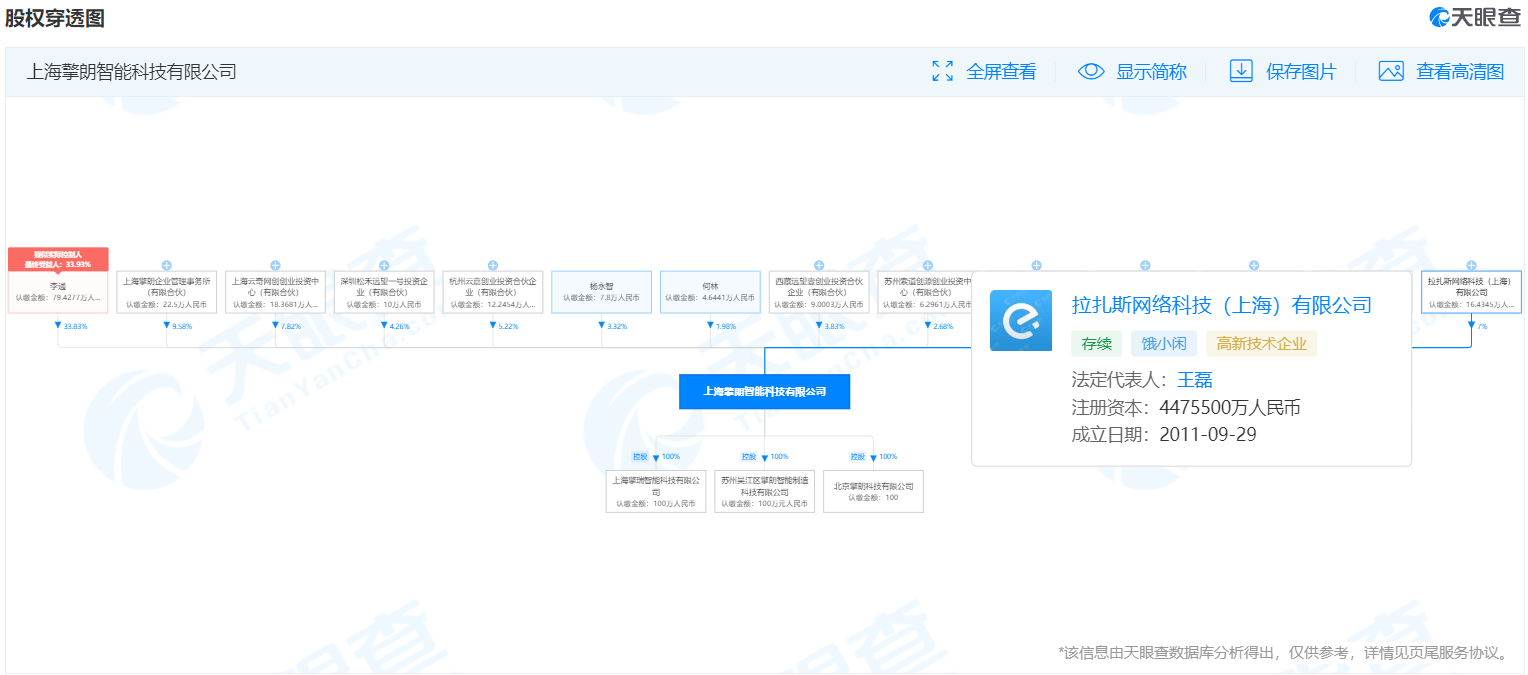Click the fullscreen view icon
The width and height of the screenshot is (1528, 675).
[x=942, y=71]
